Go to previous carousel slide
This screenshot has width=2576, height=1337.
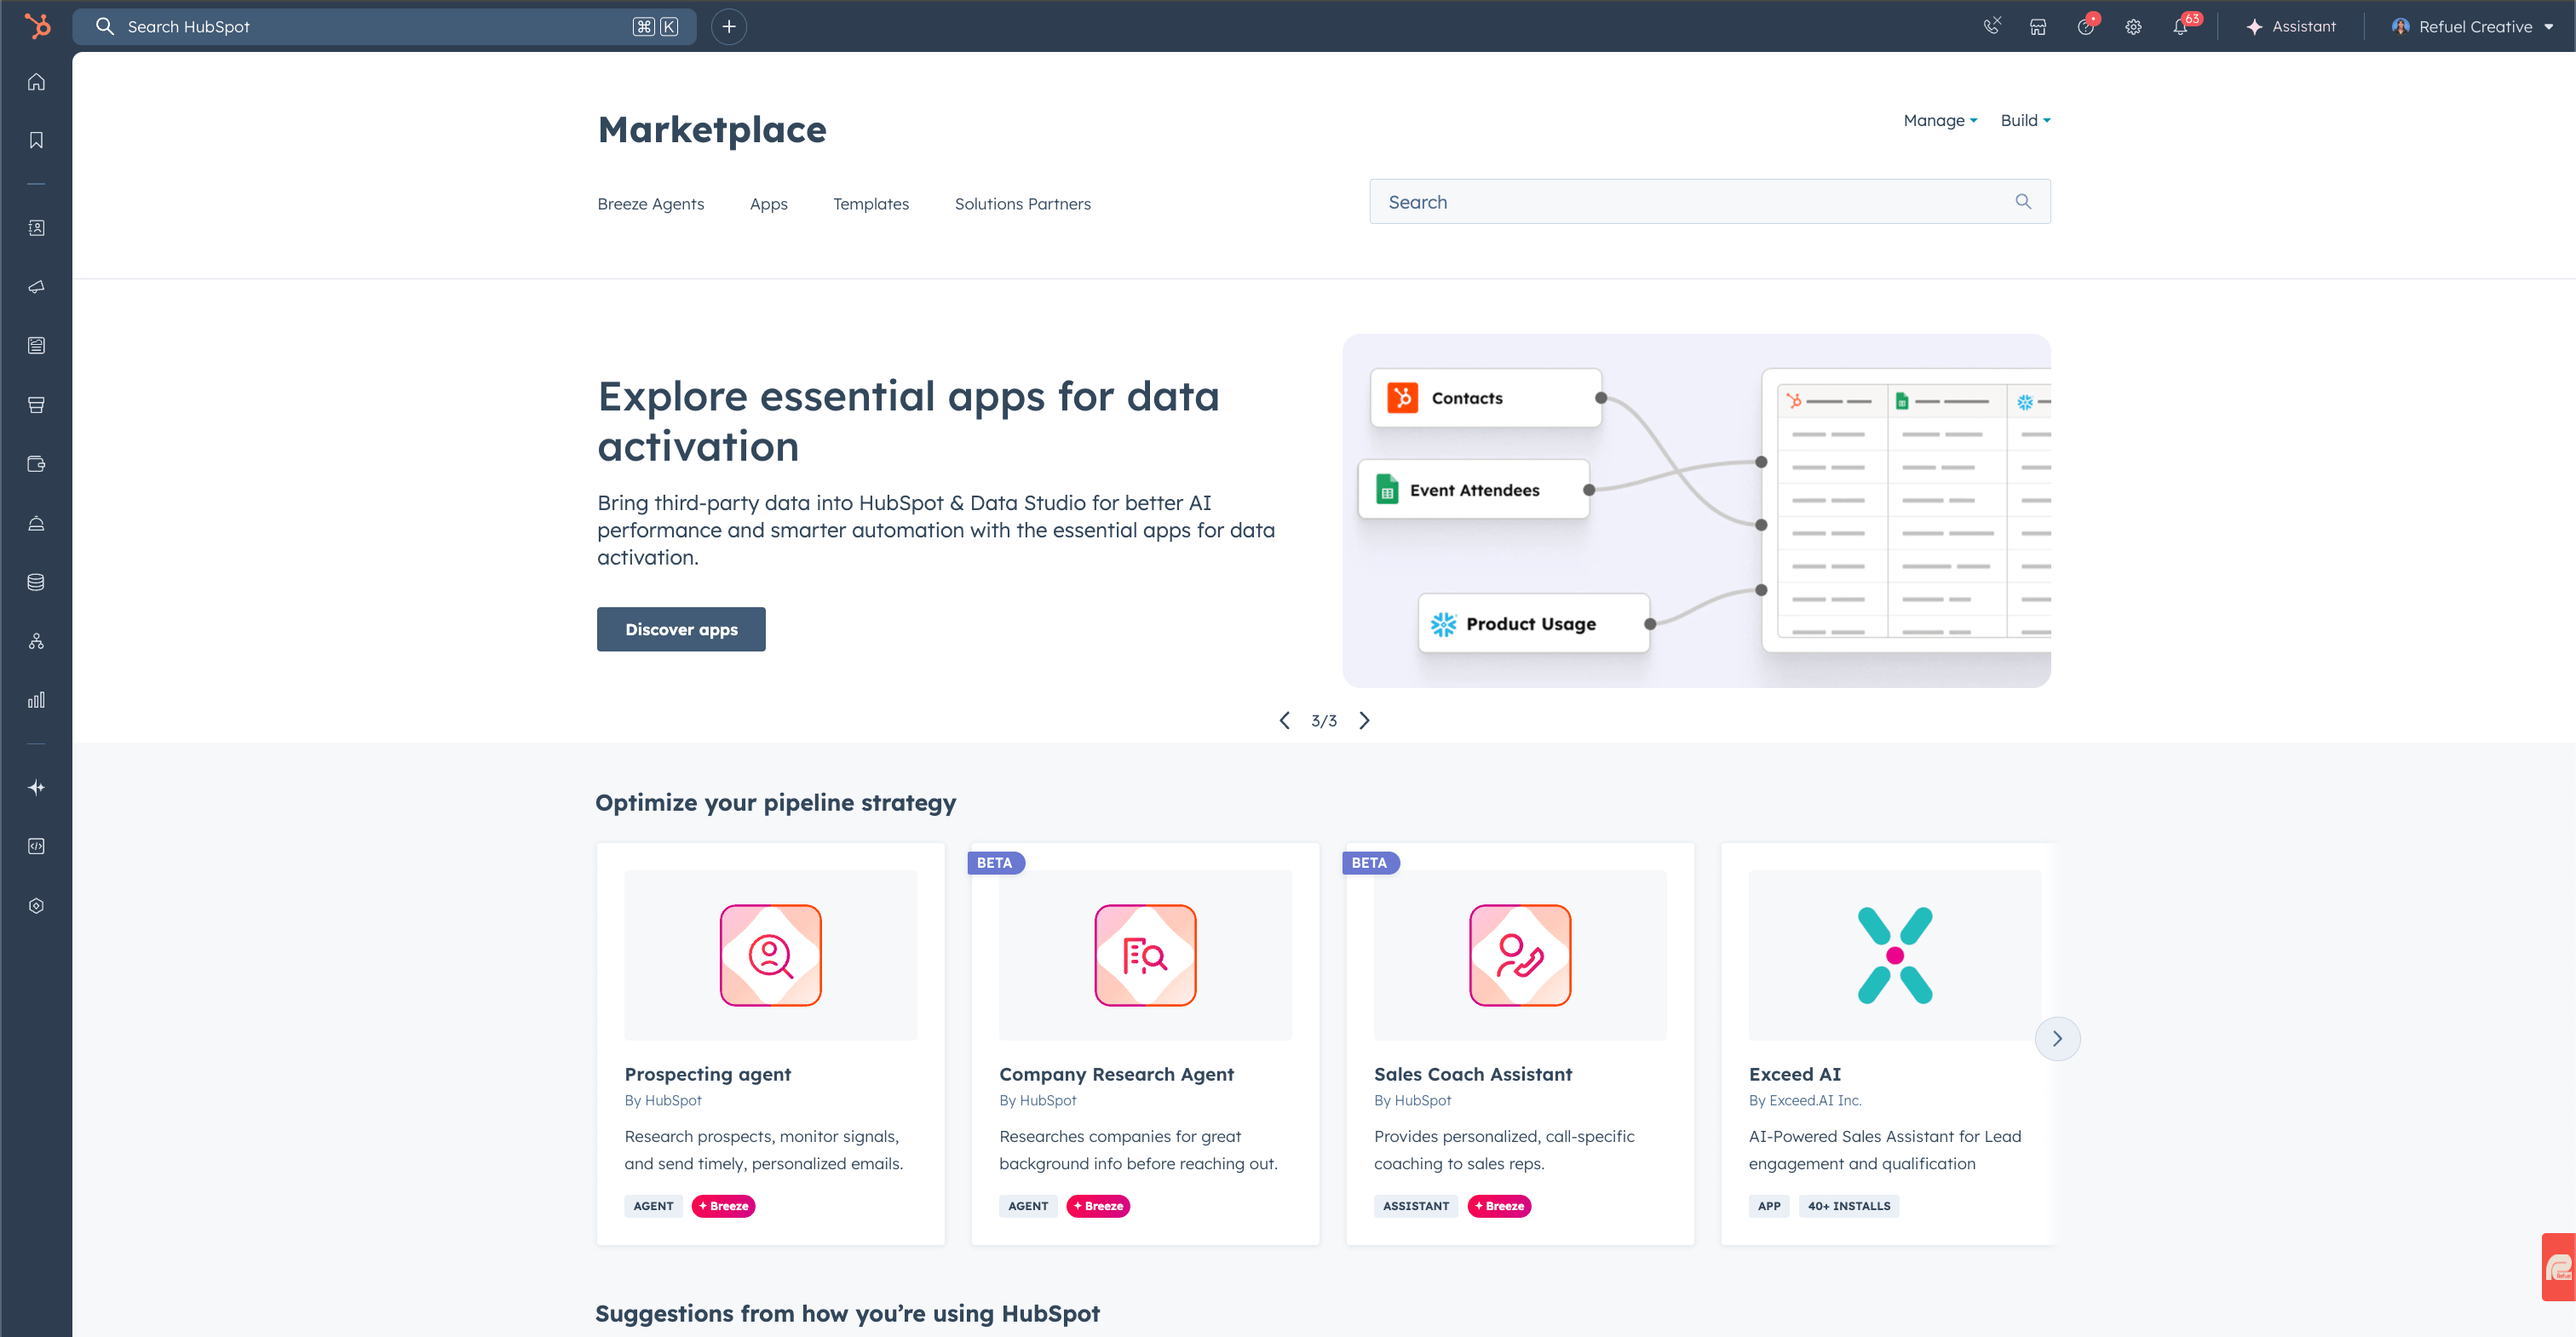(x=1285, y=720)
